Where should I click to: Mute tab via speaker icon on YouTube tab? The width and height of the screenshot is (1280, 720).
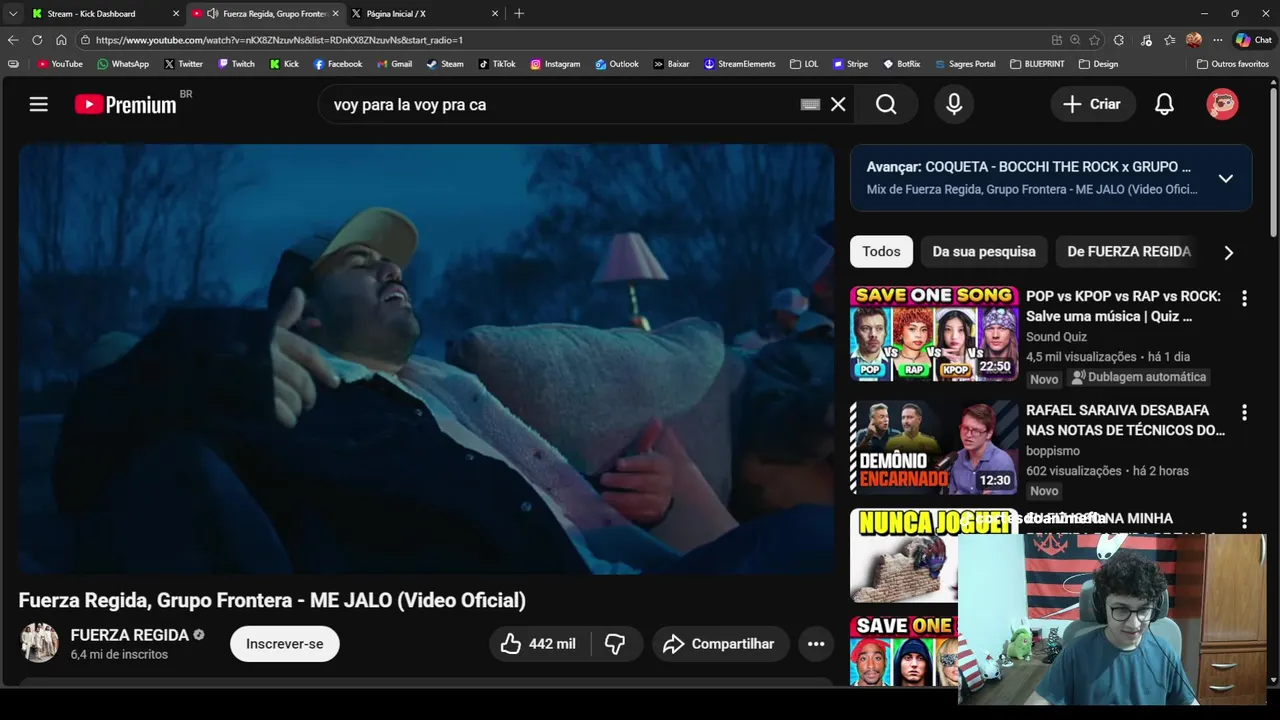pos(212,13)
